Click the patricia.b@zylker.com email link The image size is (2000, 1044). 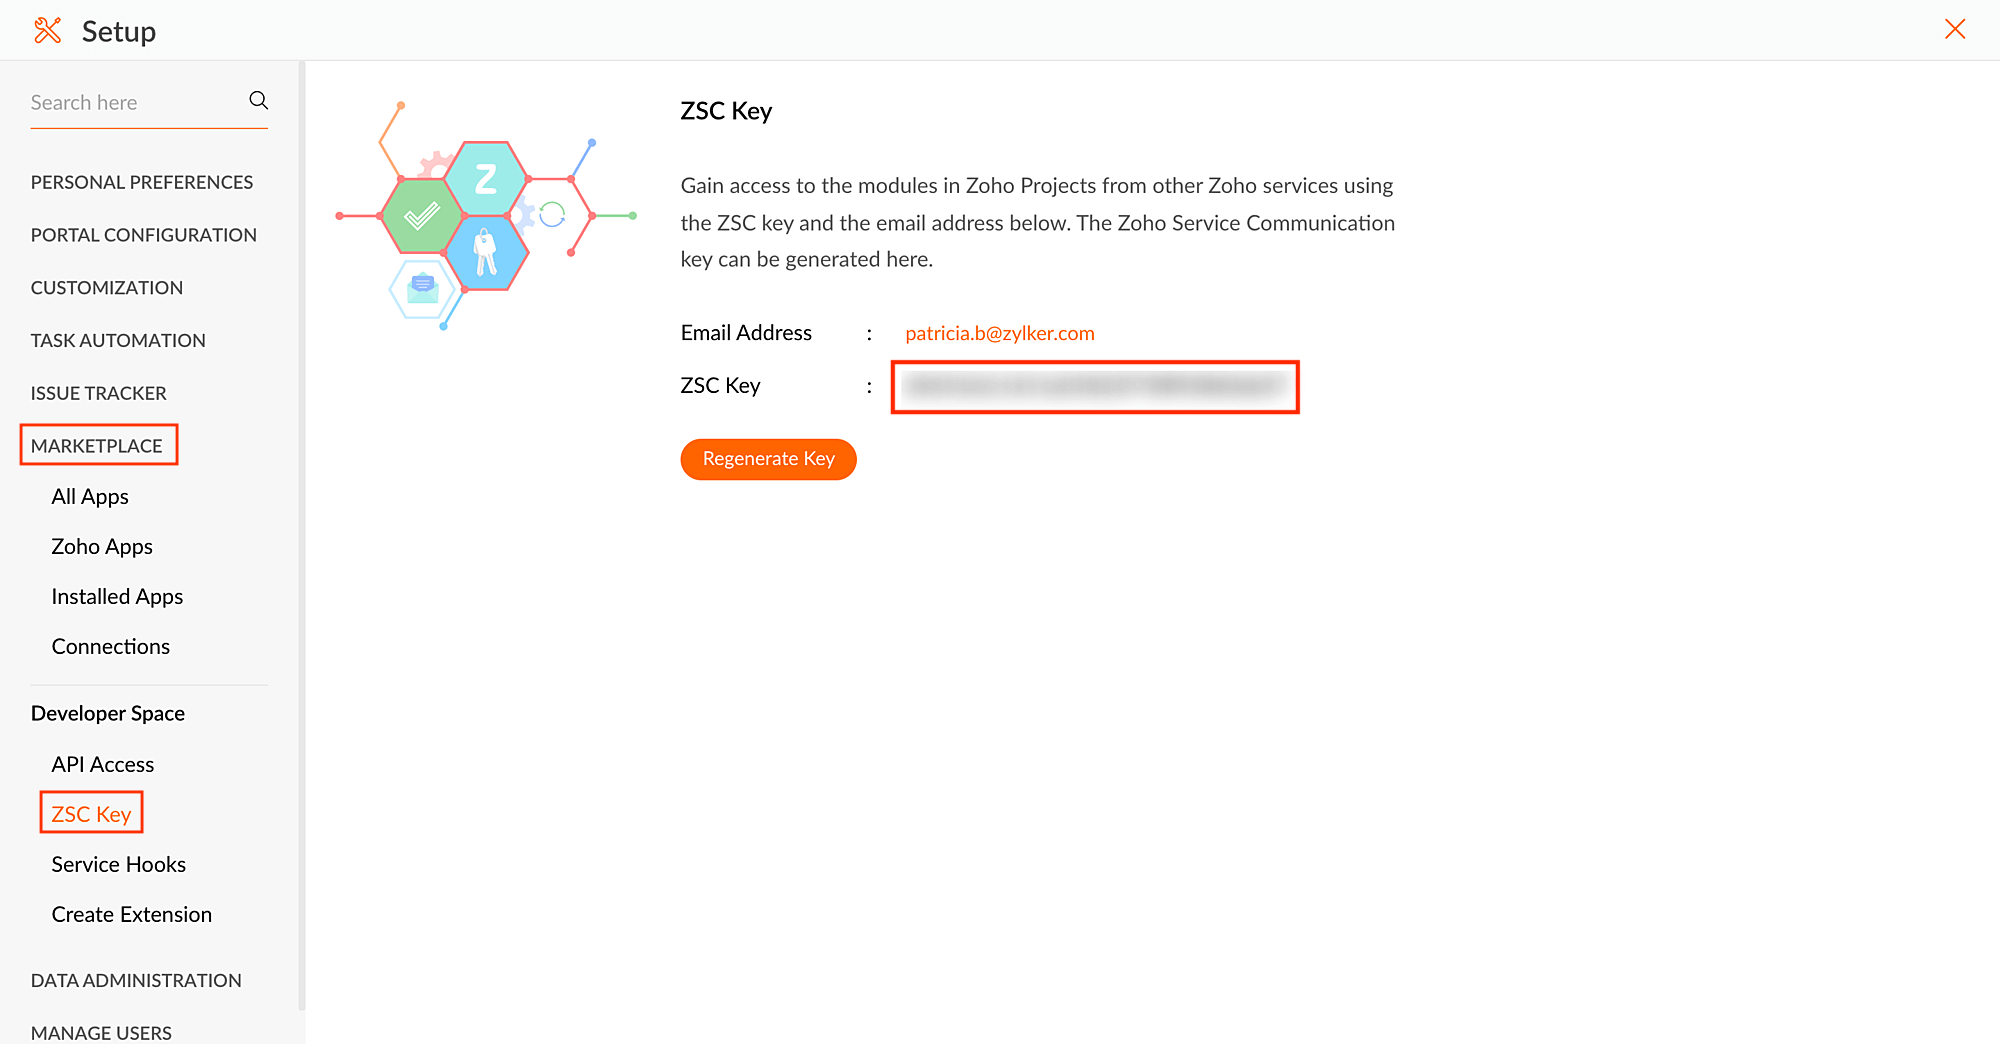pyautogui.click(x=999, y=334)
